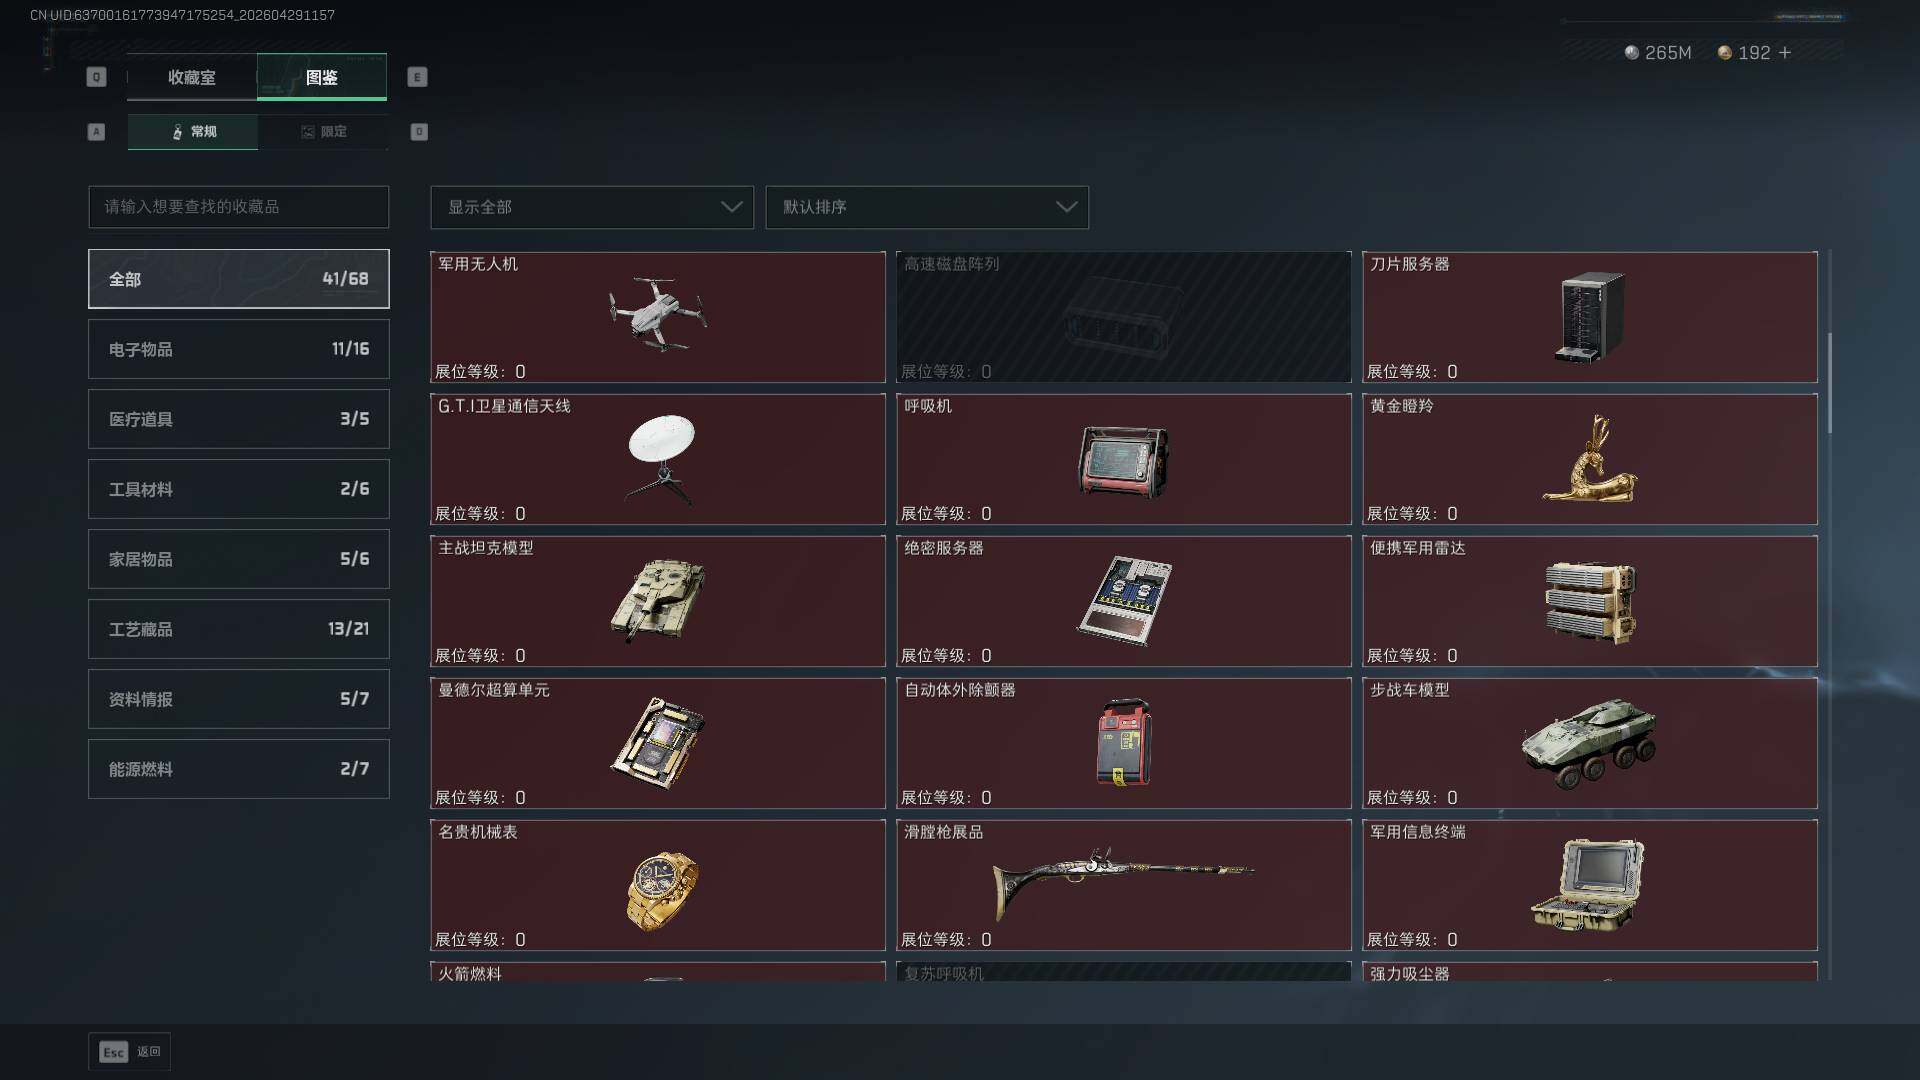Open the G.T.I卫星通信天线 satellite dish item

coord(658,459)
